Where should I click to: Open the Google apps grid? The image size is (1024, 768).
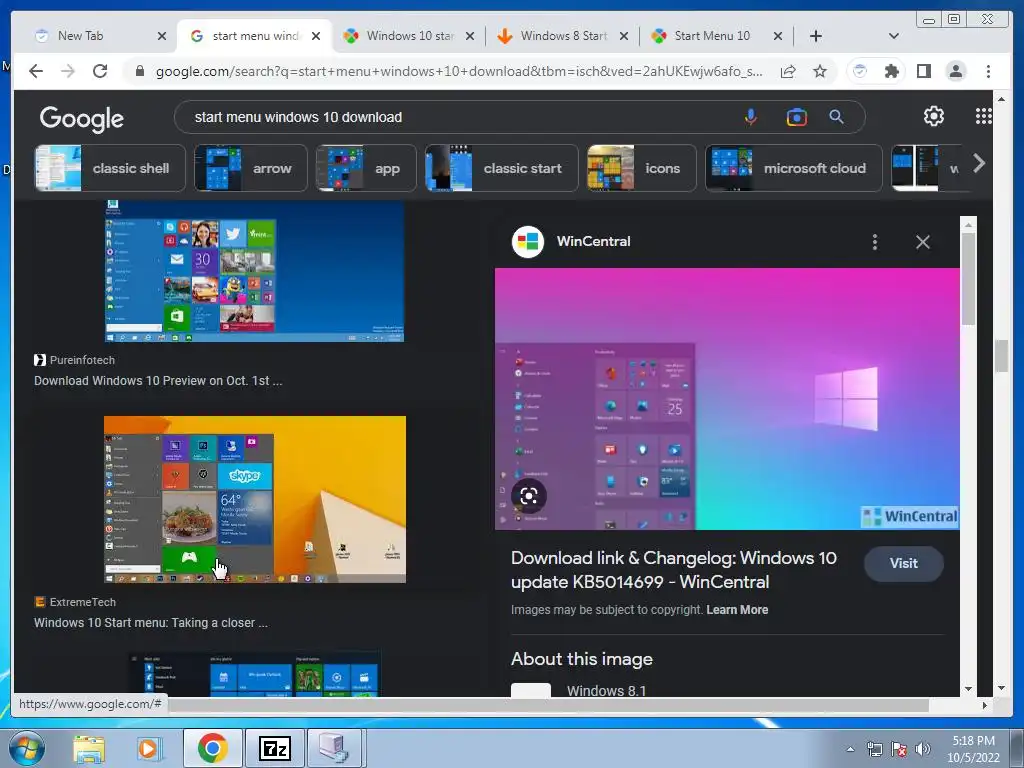click(x=984, y=116)
